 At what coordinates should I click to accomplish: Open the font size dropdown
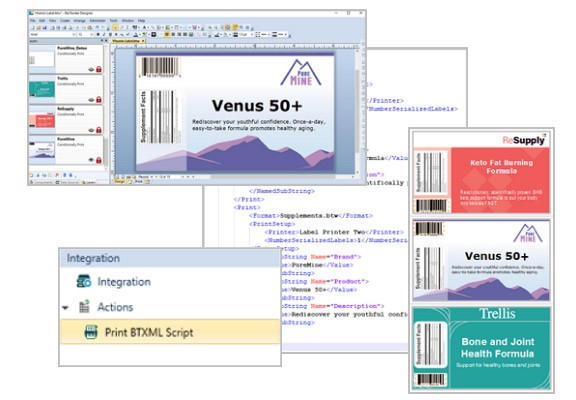(92, 35)
